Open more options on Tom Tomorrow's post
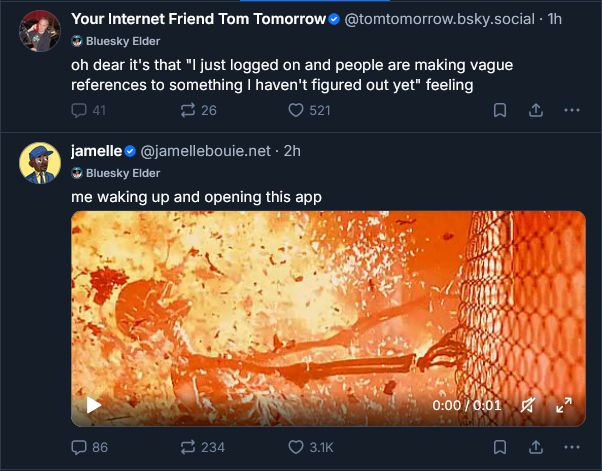602x471 pixels. (572, 110)
